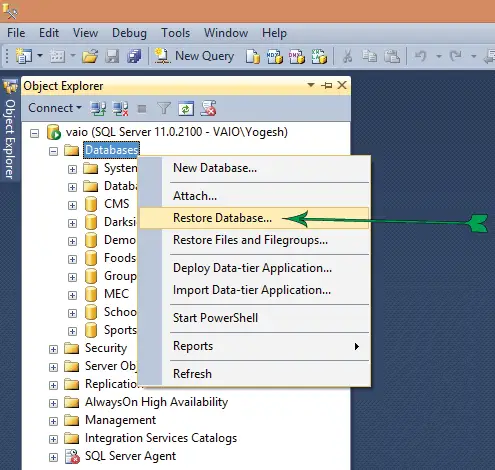This screenshot has width=495, height=470.
Task: Click the Database Engine Query icon
Action: pos(253,56)
